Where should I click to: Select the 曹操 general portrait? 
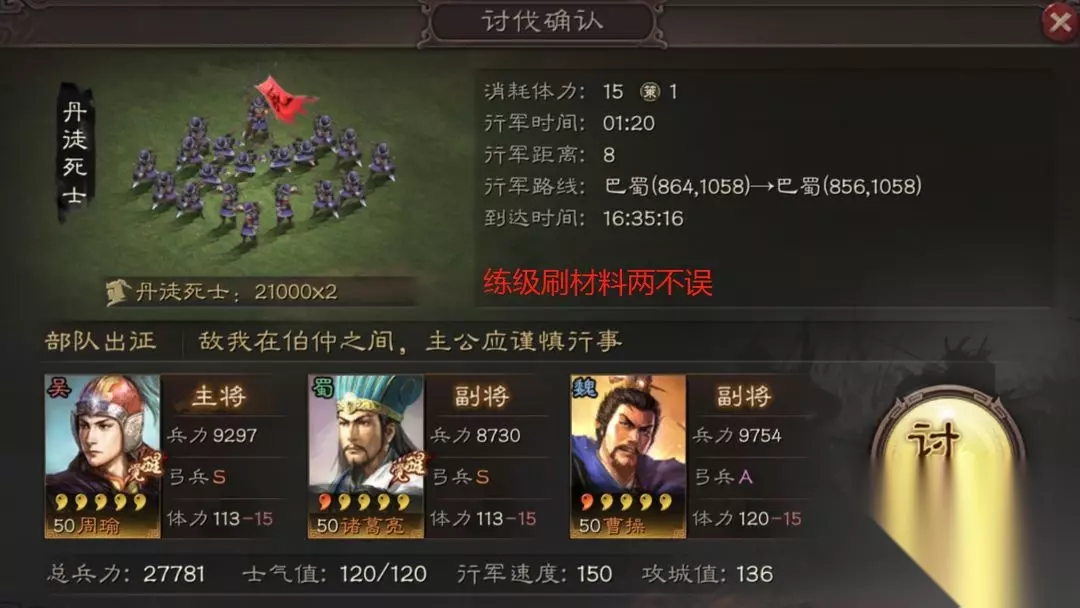pos(628,456)
